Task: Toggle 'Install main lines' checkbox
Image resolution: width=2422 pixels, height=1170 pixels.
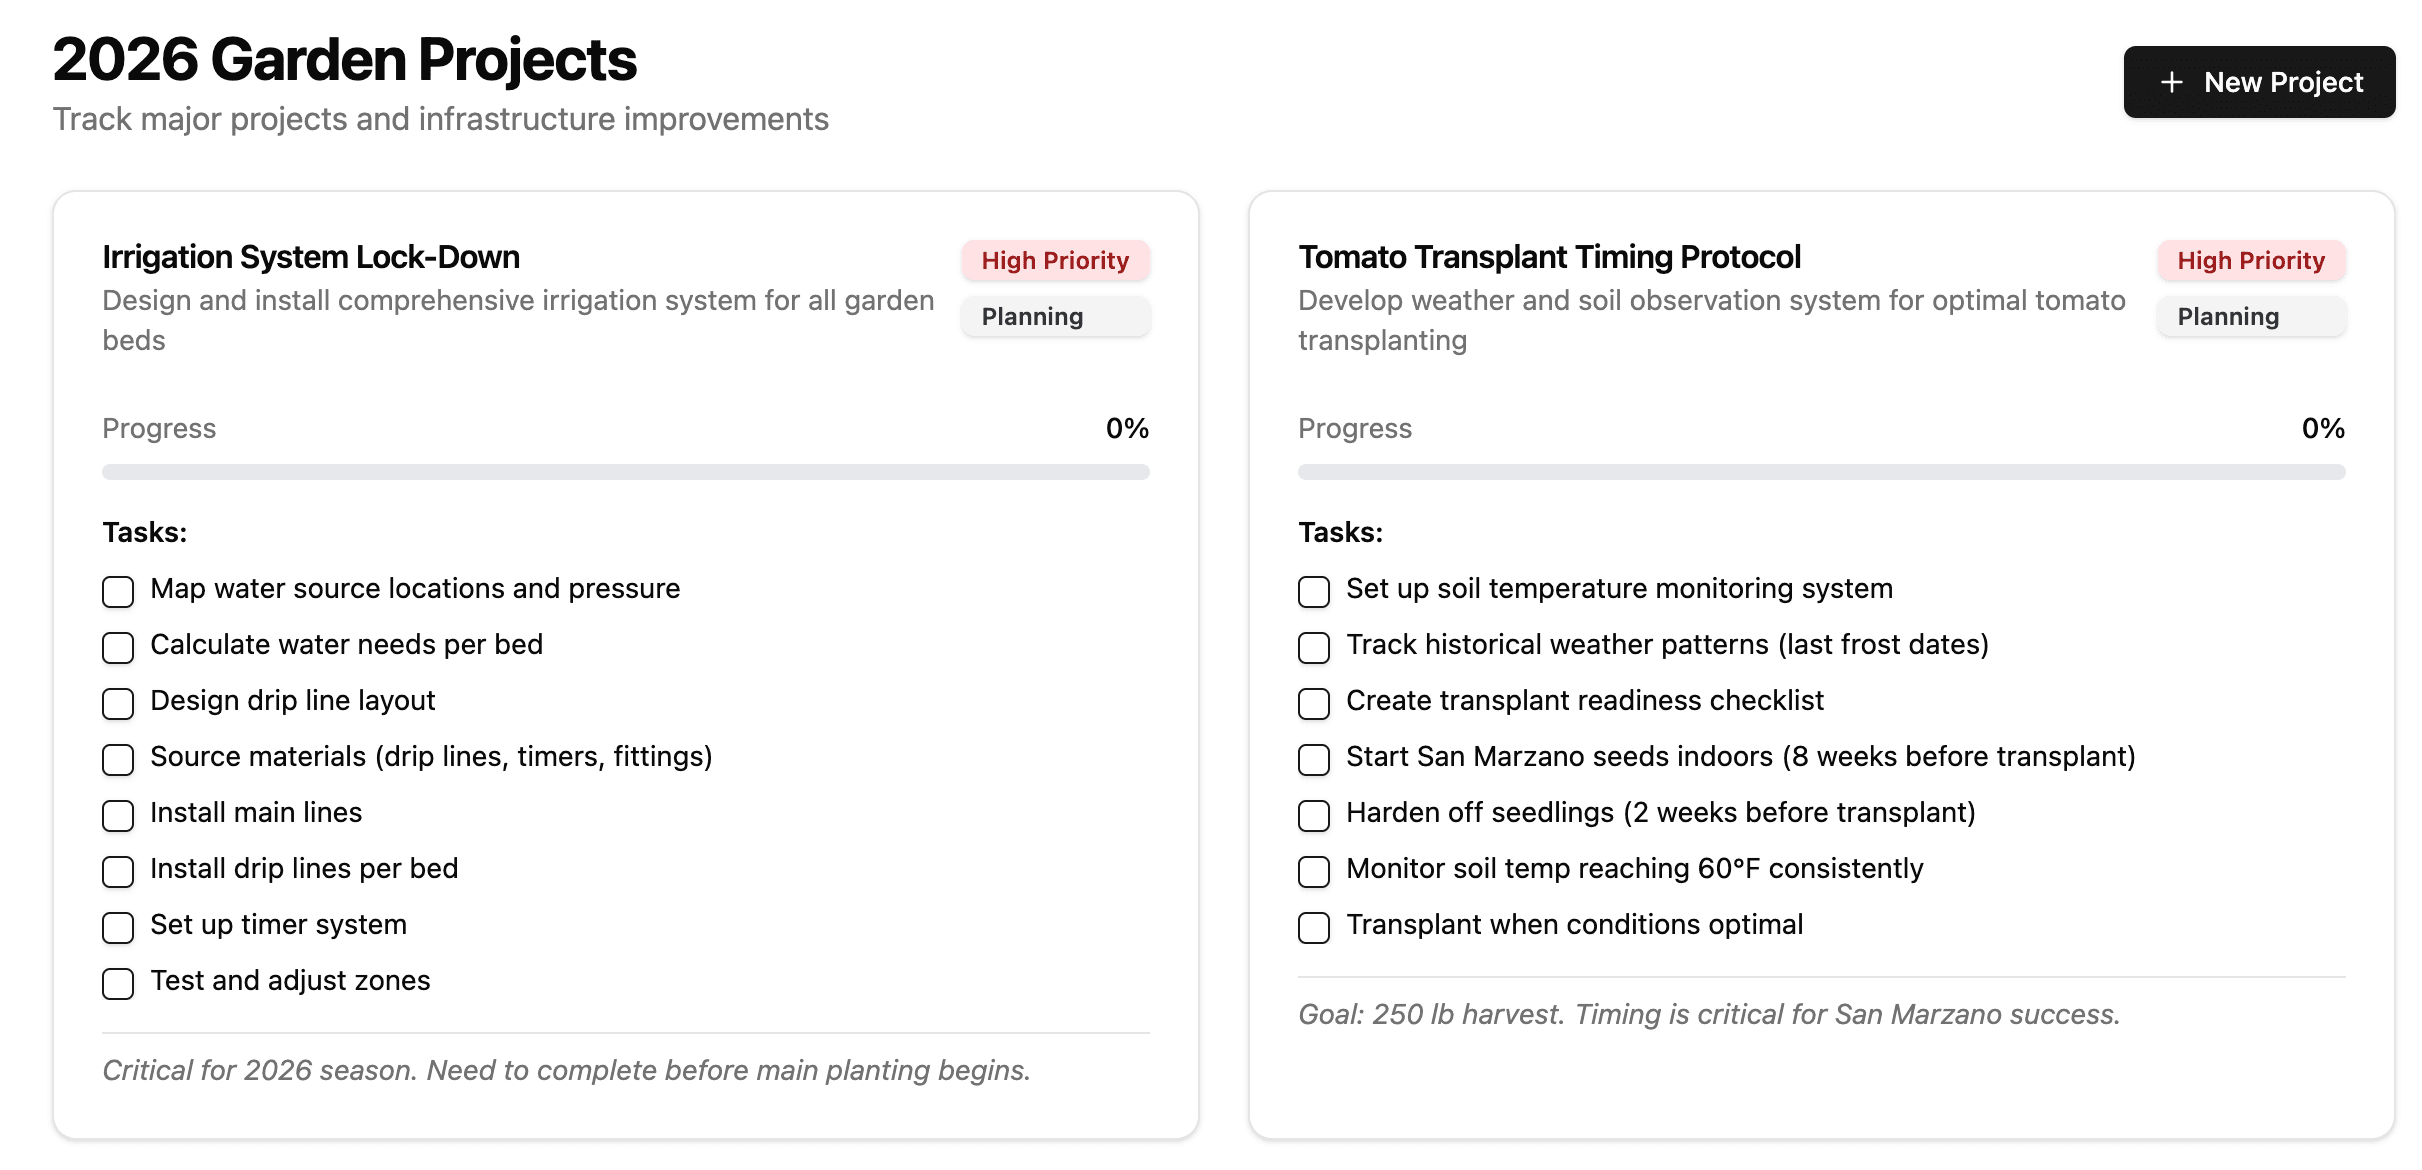Action: pos(118,815)
